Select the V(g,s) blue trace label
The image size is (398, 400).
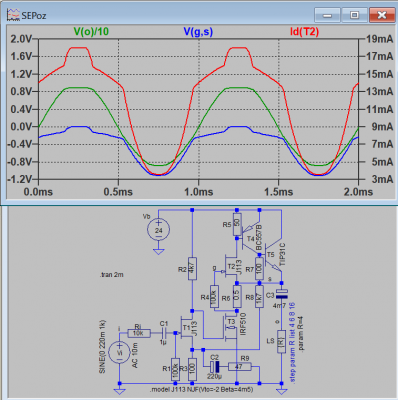click(x=198, y=32)
